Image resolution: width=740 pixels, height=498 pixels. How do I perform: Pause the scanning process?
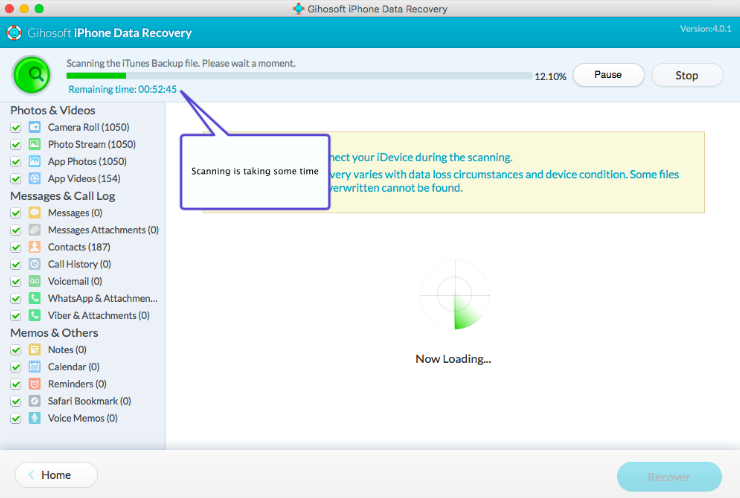608,75
